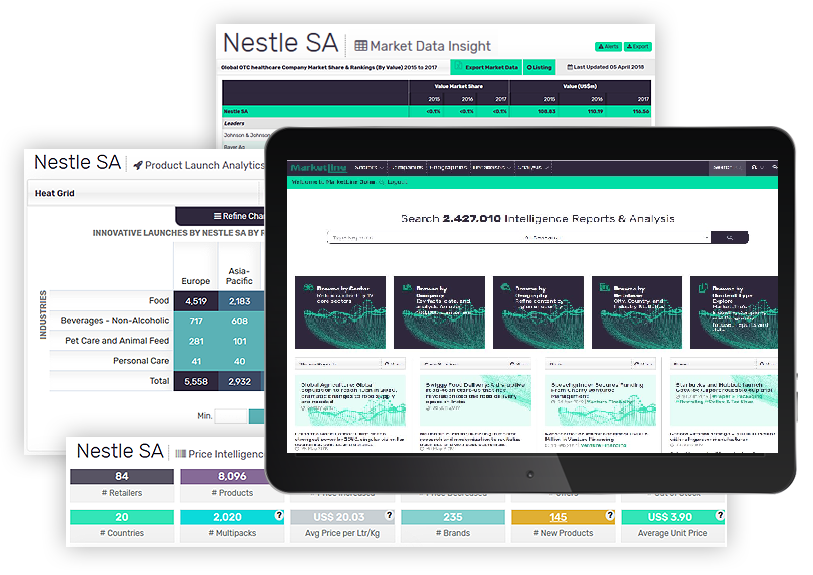Click the MarketLine logo on the tablet
This screenshot has width=813, height=575.
pyautogui.click(x=318, y=167)
